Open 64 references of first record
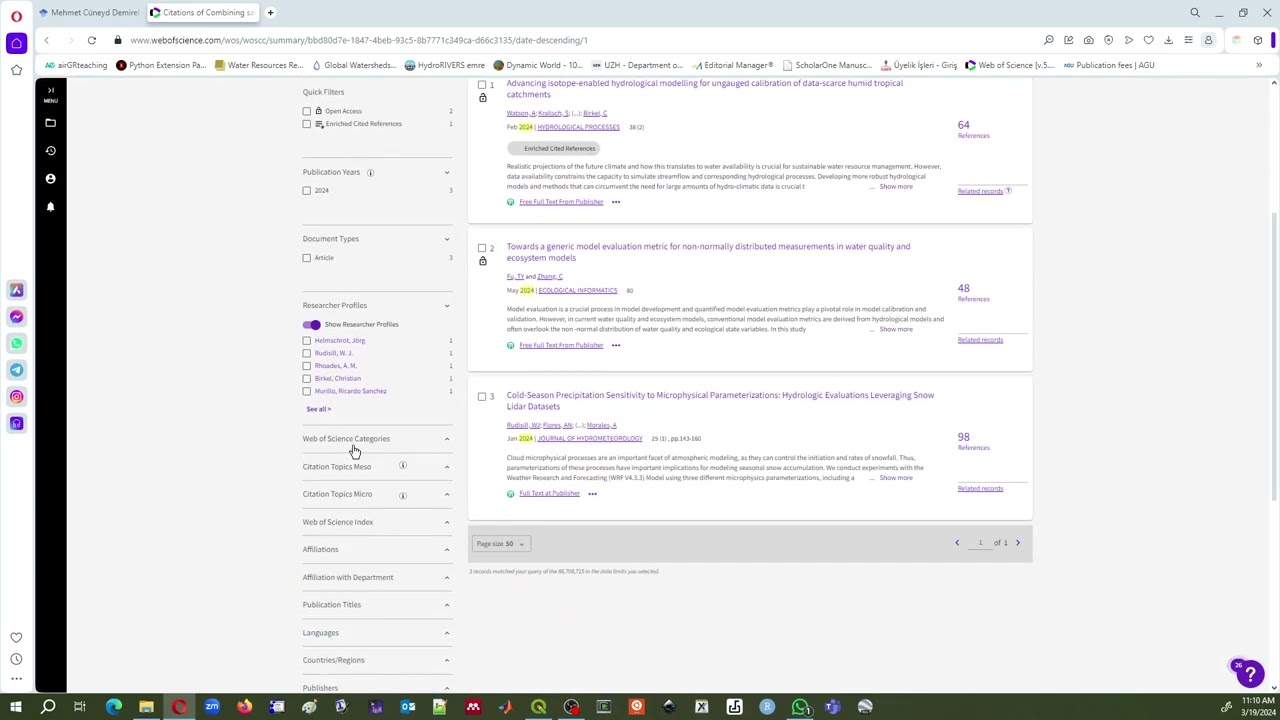Image resolution: width=1280 pixels, height=720 pixels. coord(964,125)
